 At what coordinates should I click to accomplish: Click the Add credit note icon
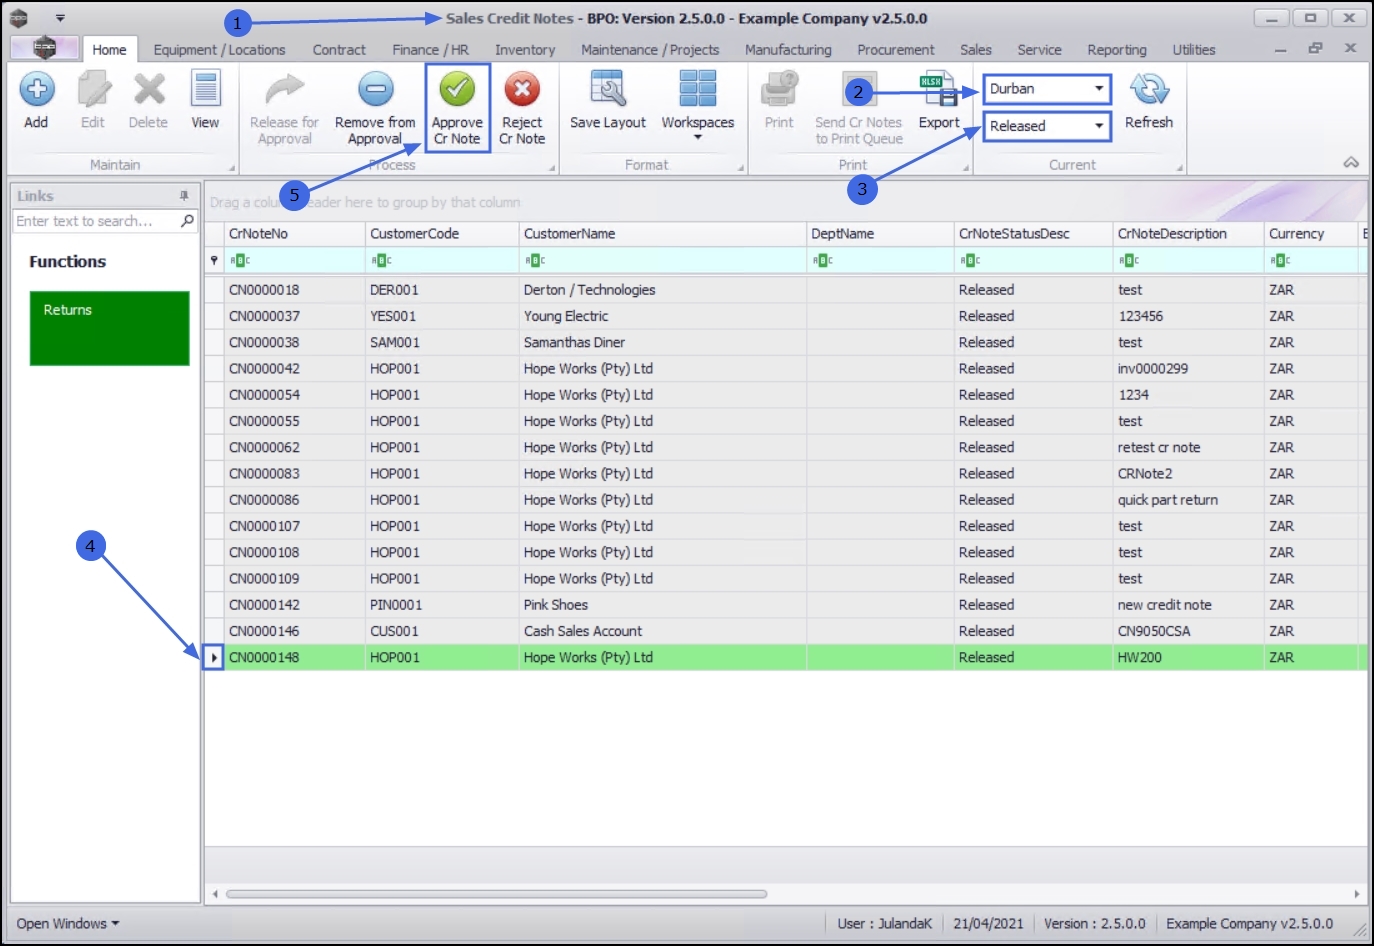pyautogui.click(x=36, y=90)
